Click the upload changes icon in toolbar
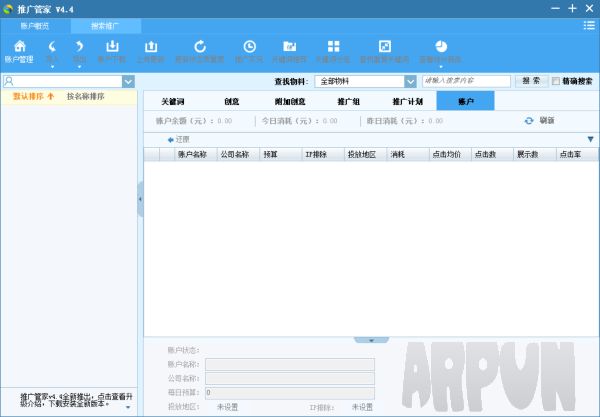 [151, 47]
